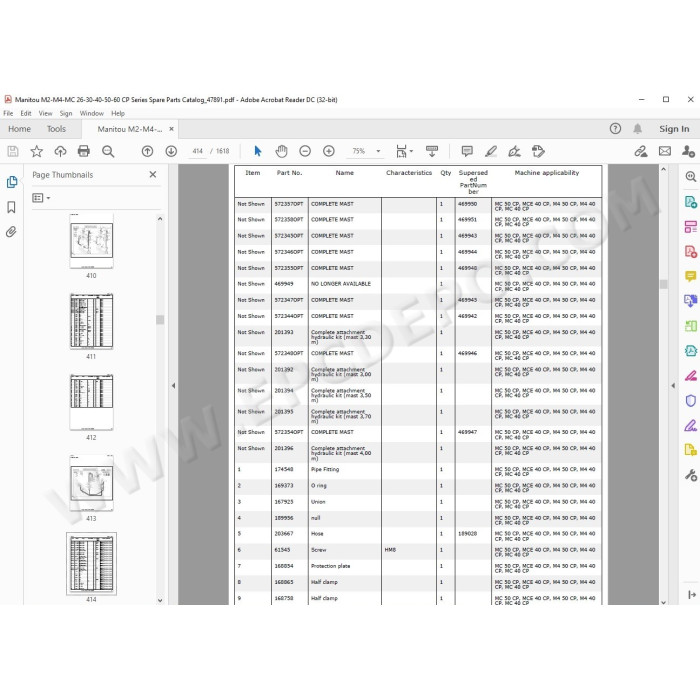Click the 'Pipe Fitting' name cell
700x700 pixels.
click(x=345, y=470)
